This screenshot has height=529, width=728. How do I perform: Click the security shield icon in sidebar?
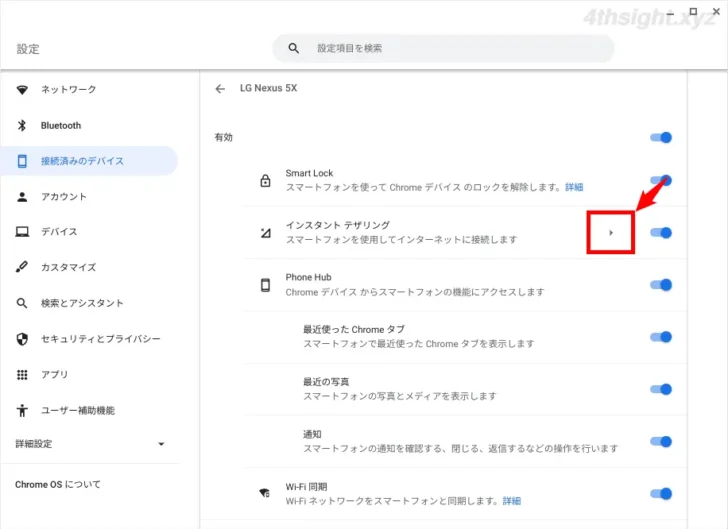coord(22,339)
